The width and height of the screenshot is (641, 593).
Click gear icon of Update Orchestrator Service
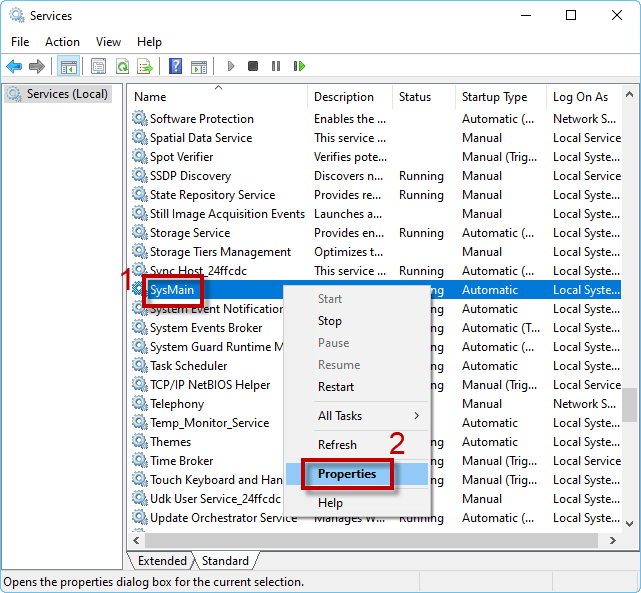140,517
